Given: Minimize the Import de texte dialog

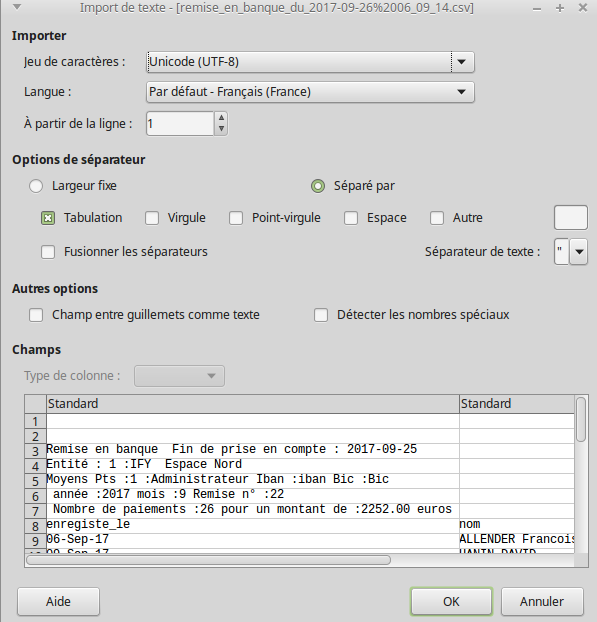Looking at the screenshot, I should coord(537,8).
